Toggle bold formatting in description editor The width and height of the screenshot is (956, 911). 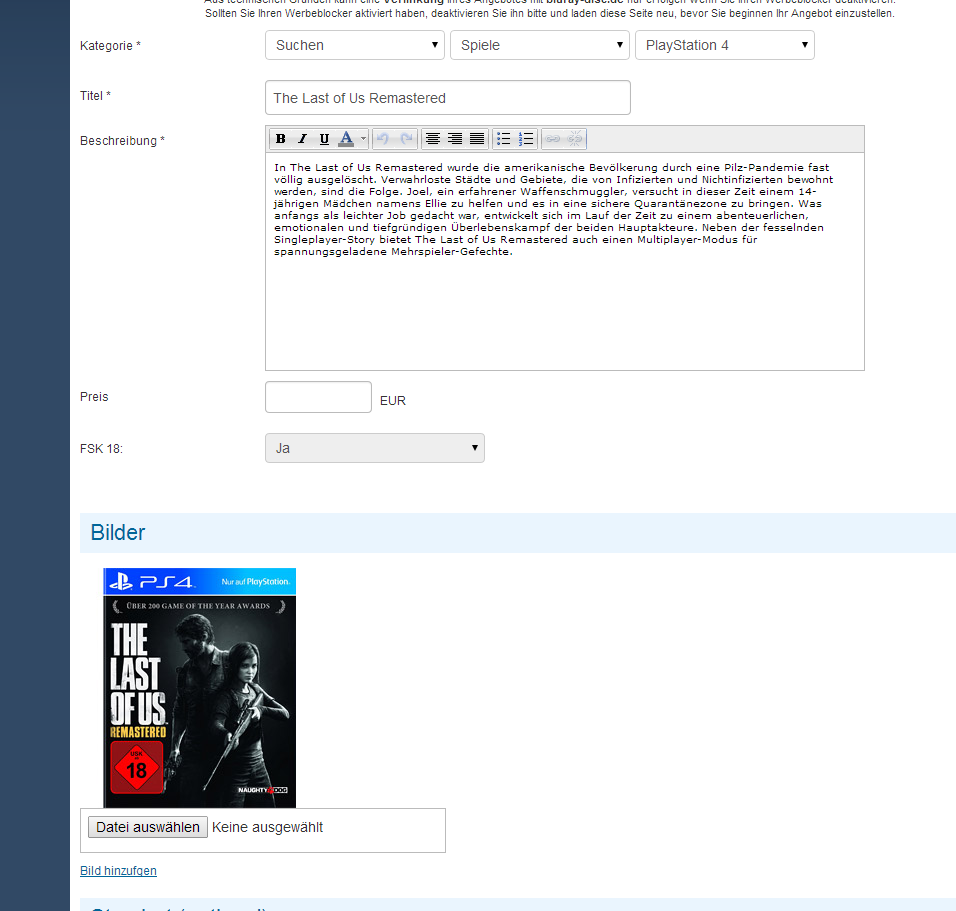pos(280,139)
